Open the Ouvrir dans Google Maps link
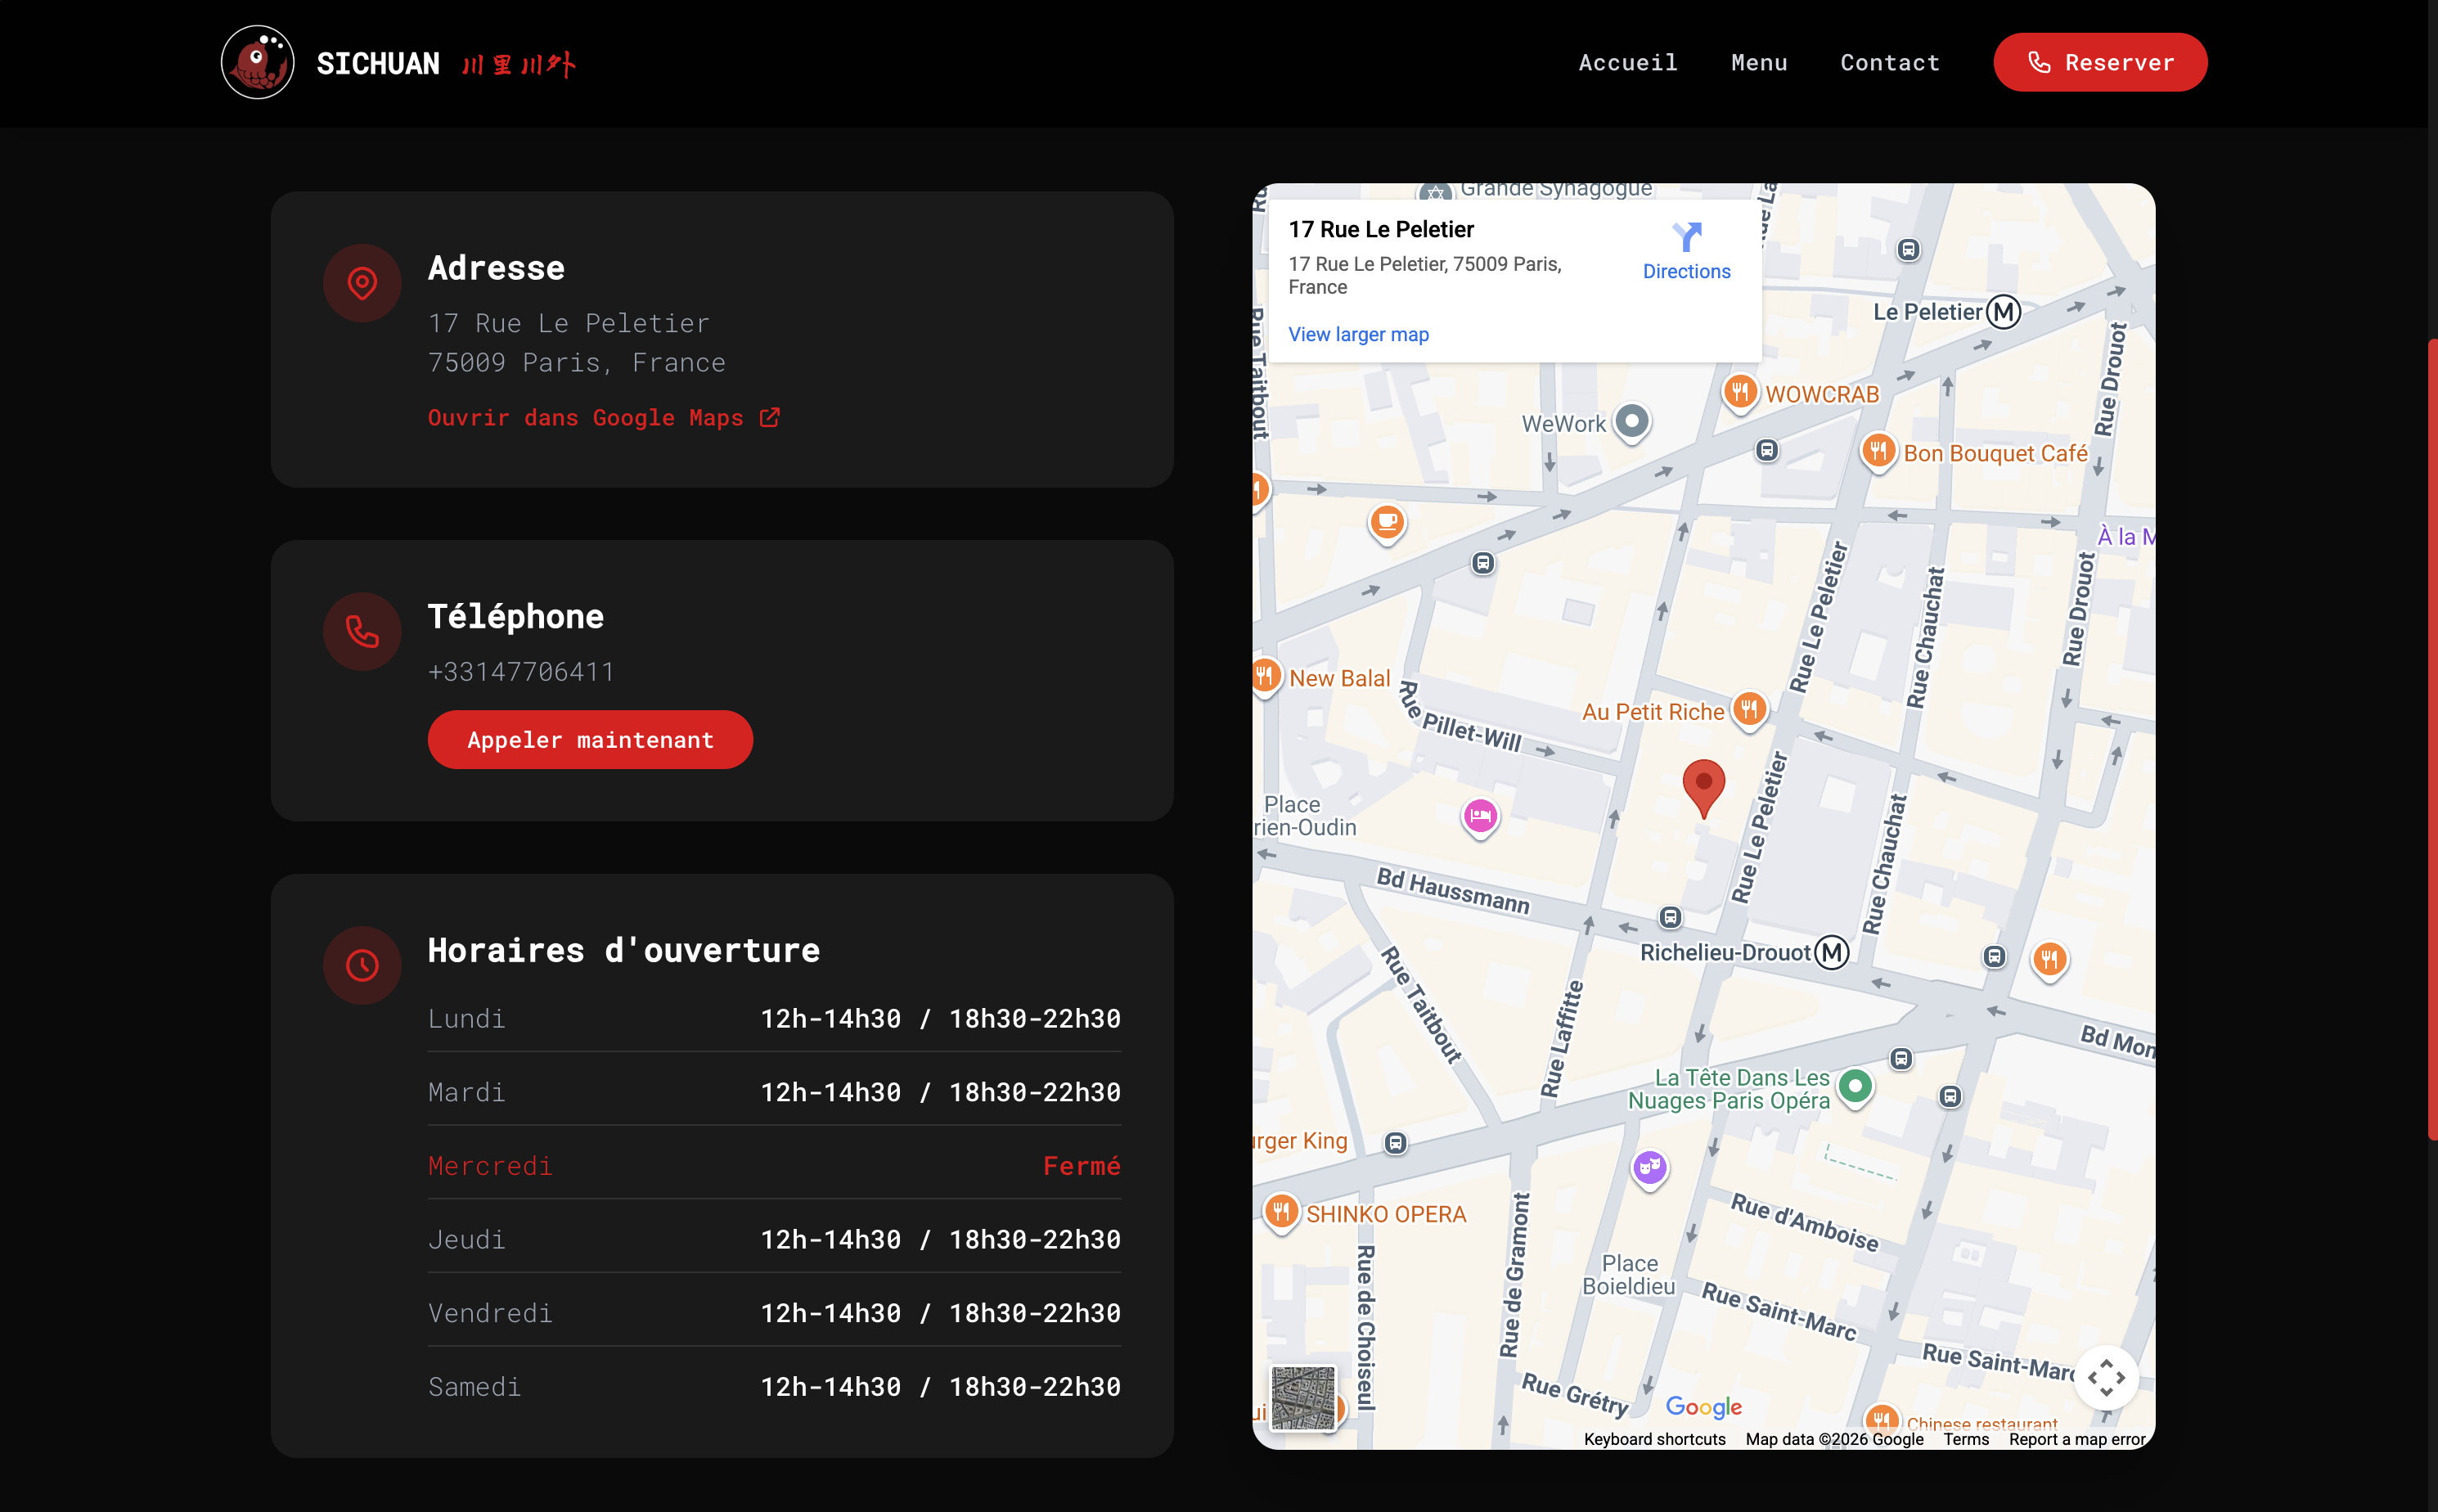 [603, 417]
